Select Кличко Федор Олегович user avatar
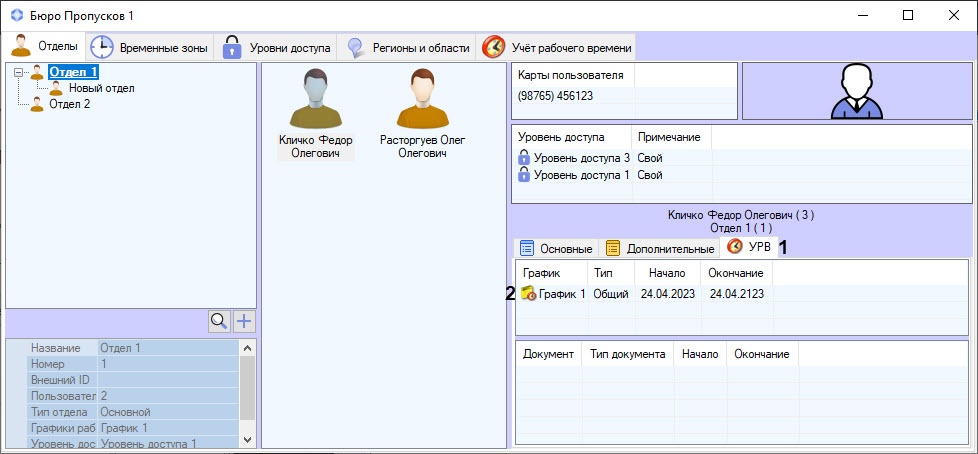Screen dimensions: 978x454 point(316,100)
